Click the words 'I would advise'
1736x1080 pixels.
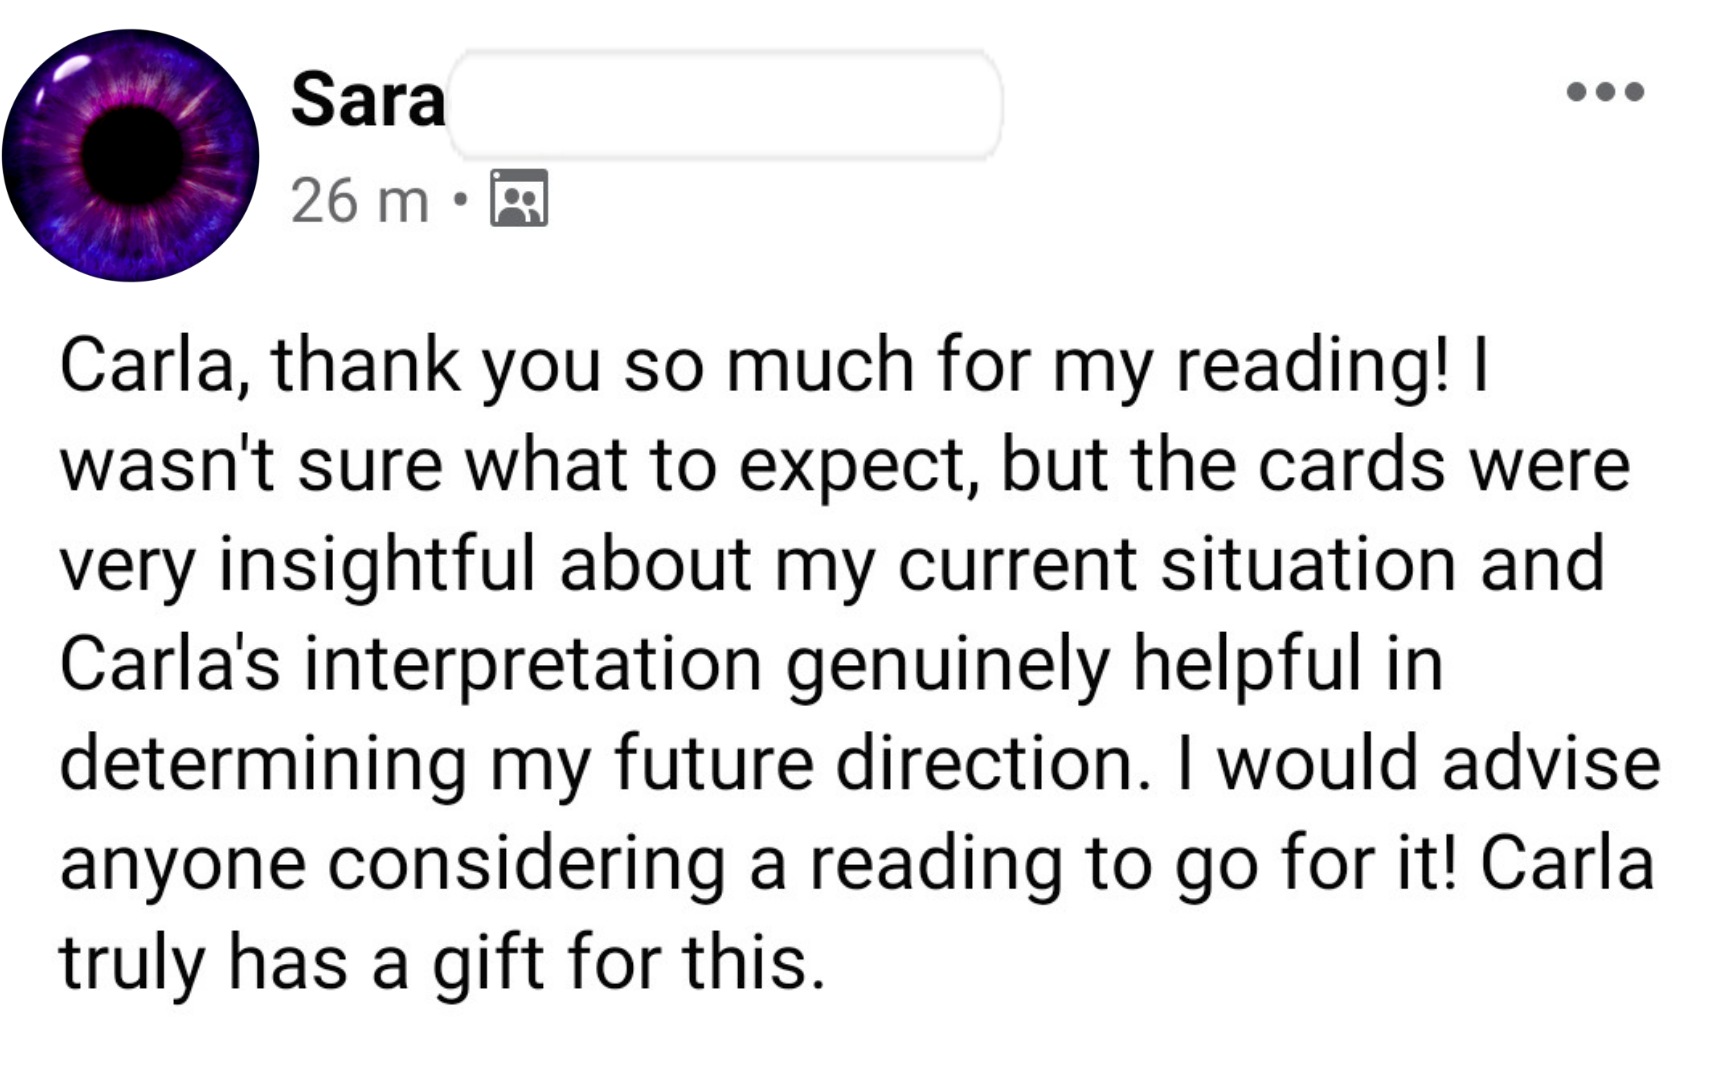[1418, 763]
